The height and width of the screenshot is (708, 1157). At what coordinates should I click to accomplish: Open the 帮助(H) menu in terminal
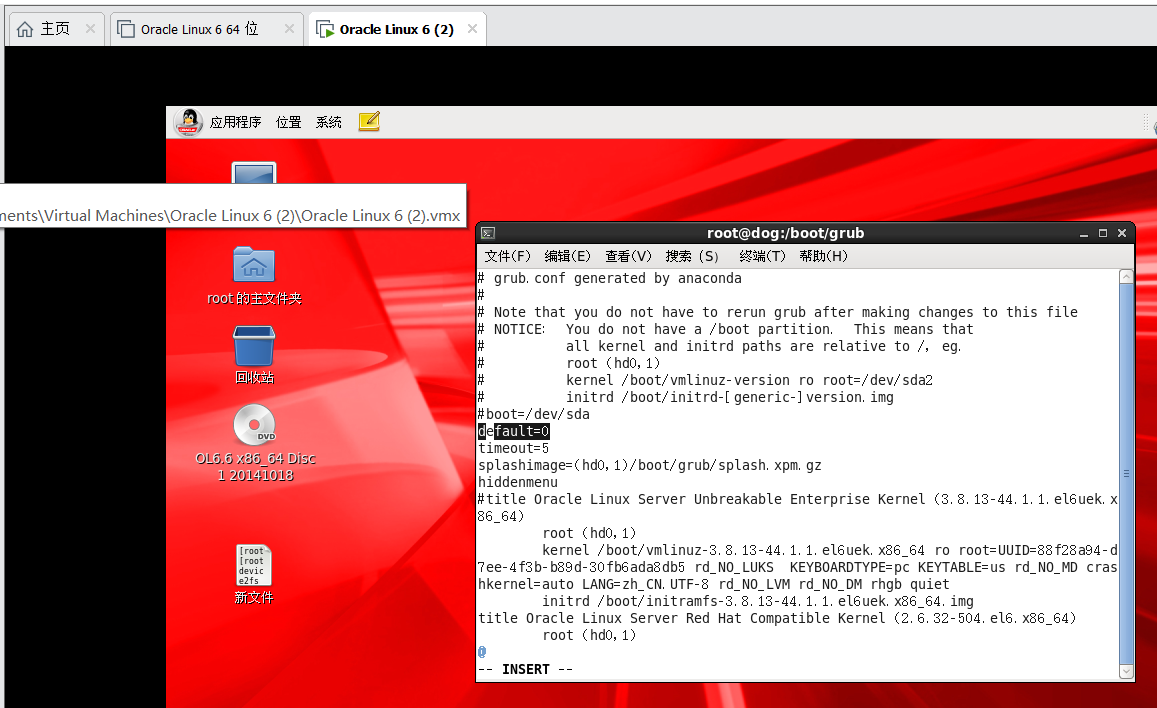click(x=823, y=256)
